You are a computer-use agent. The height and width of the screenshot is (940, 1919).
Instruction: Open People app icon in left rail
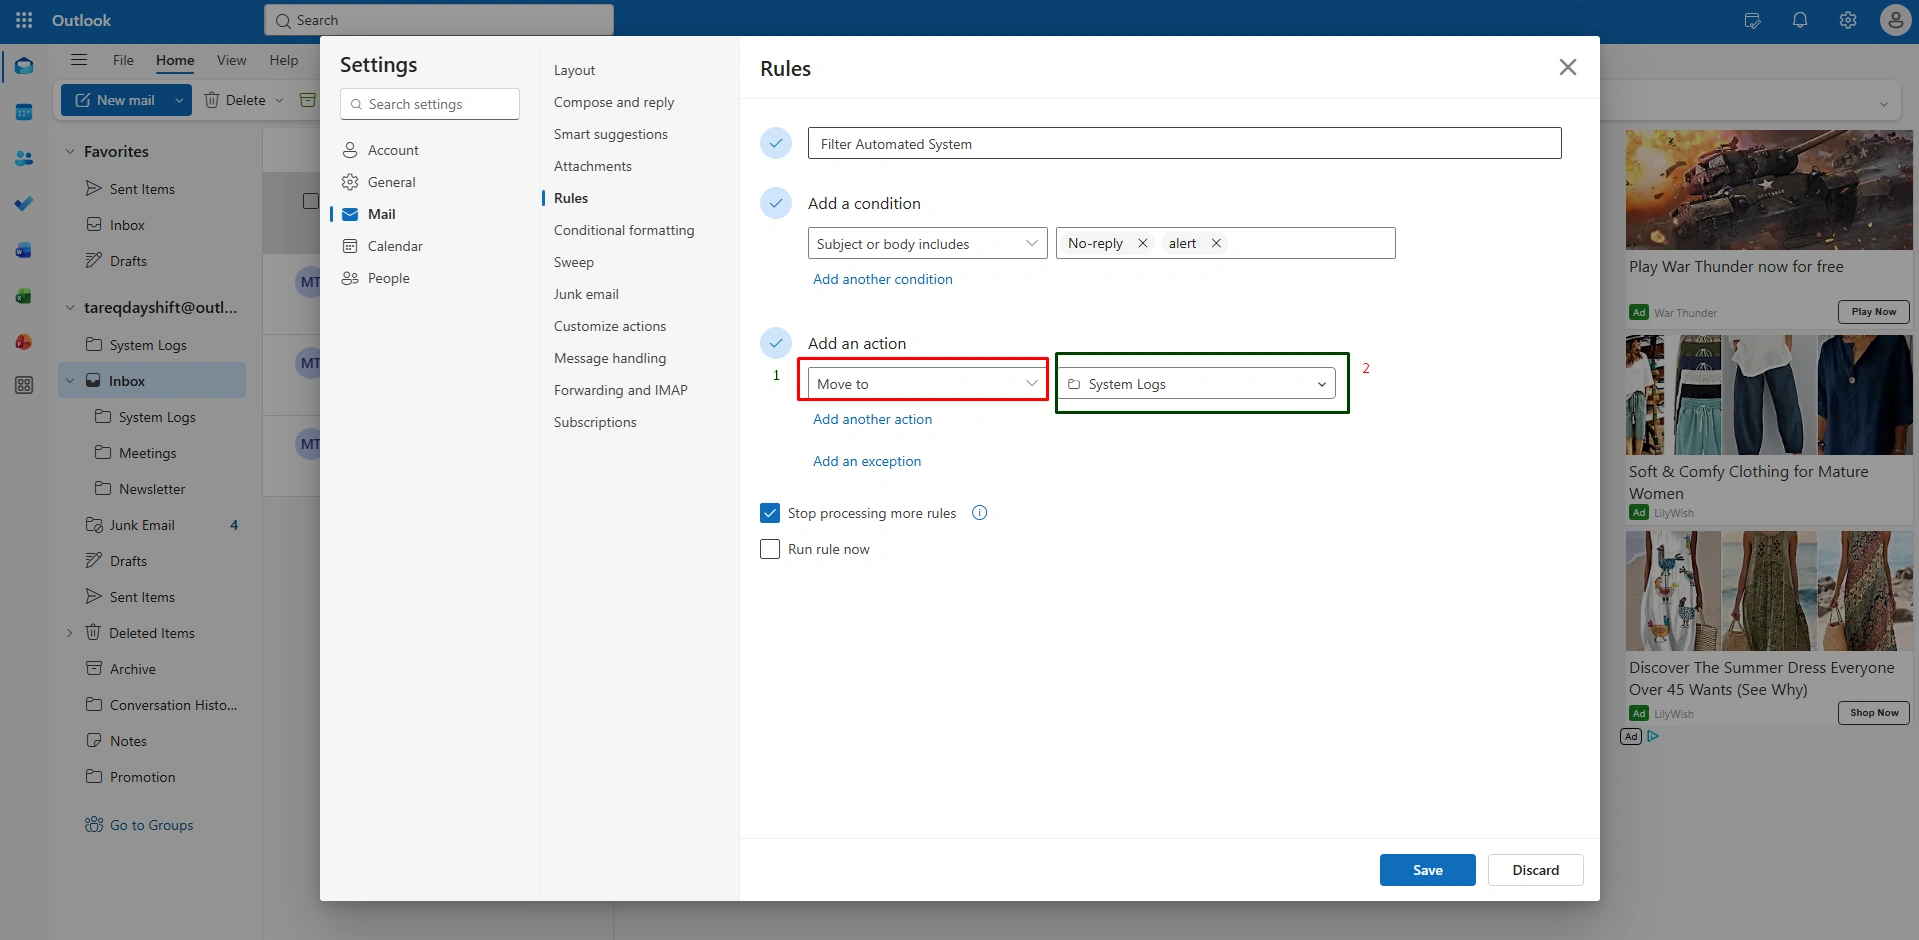(x=24, y=158)
